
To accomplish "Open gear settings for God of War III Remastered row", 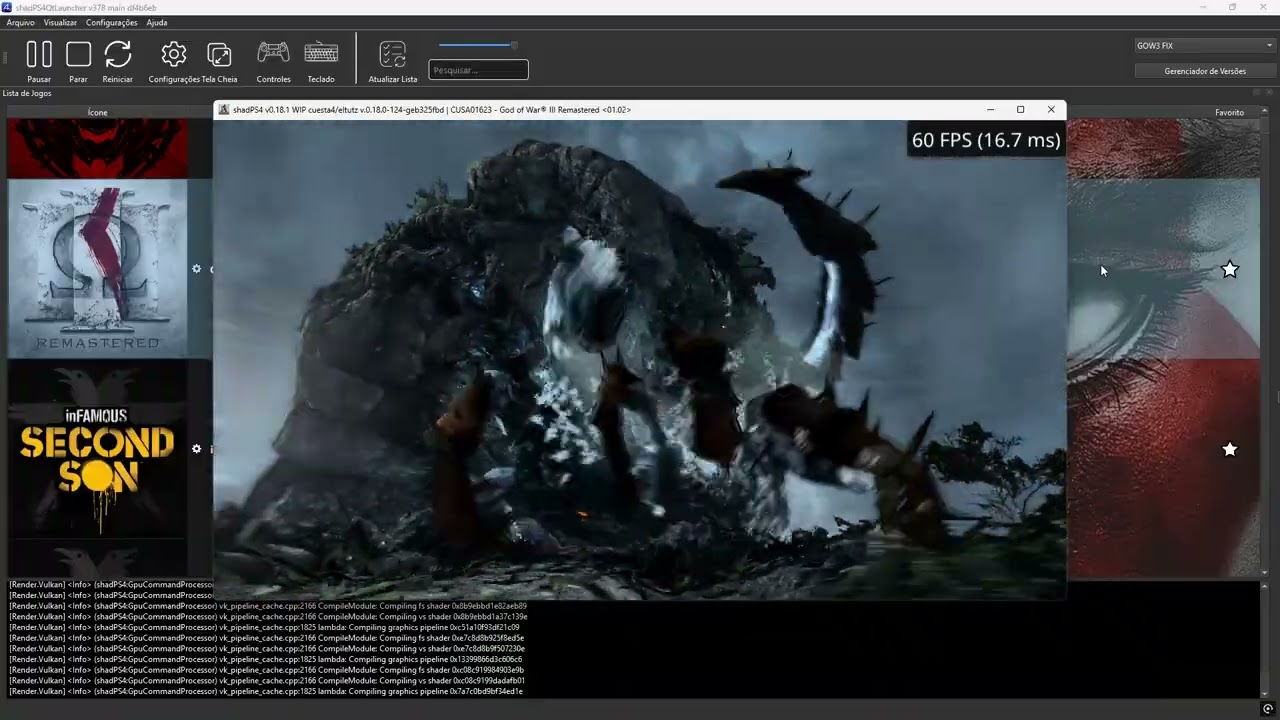I will (x=196, y=269).
